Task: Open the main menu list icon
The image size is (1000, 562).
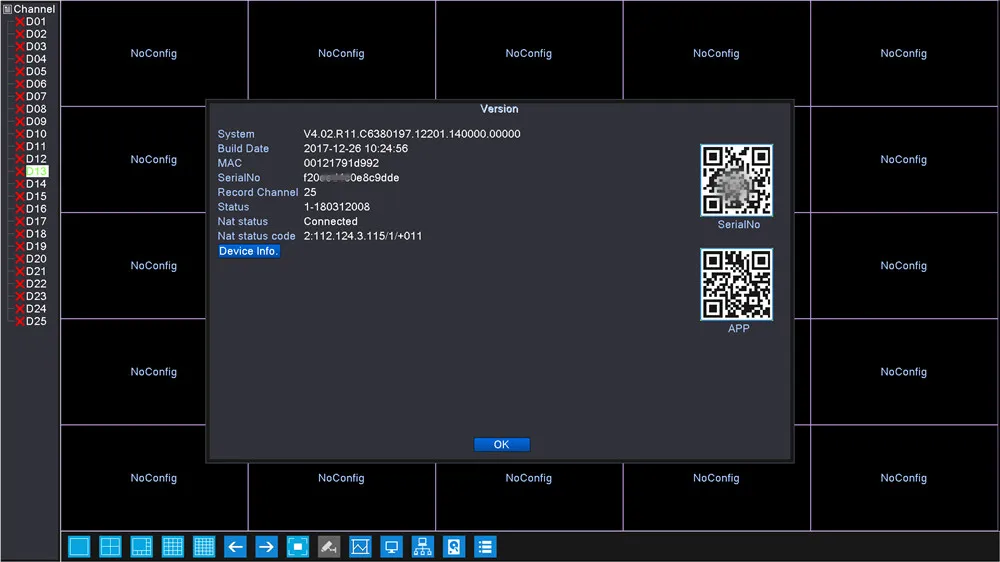Action: tap(485, 547)
